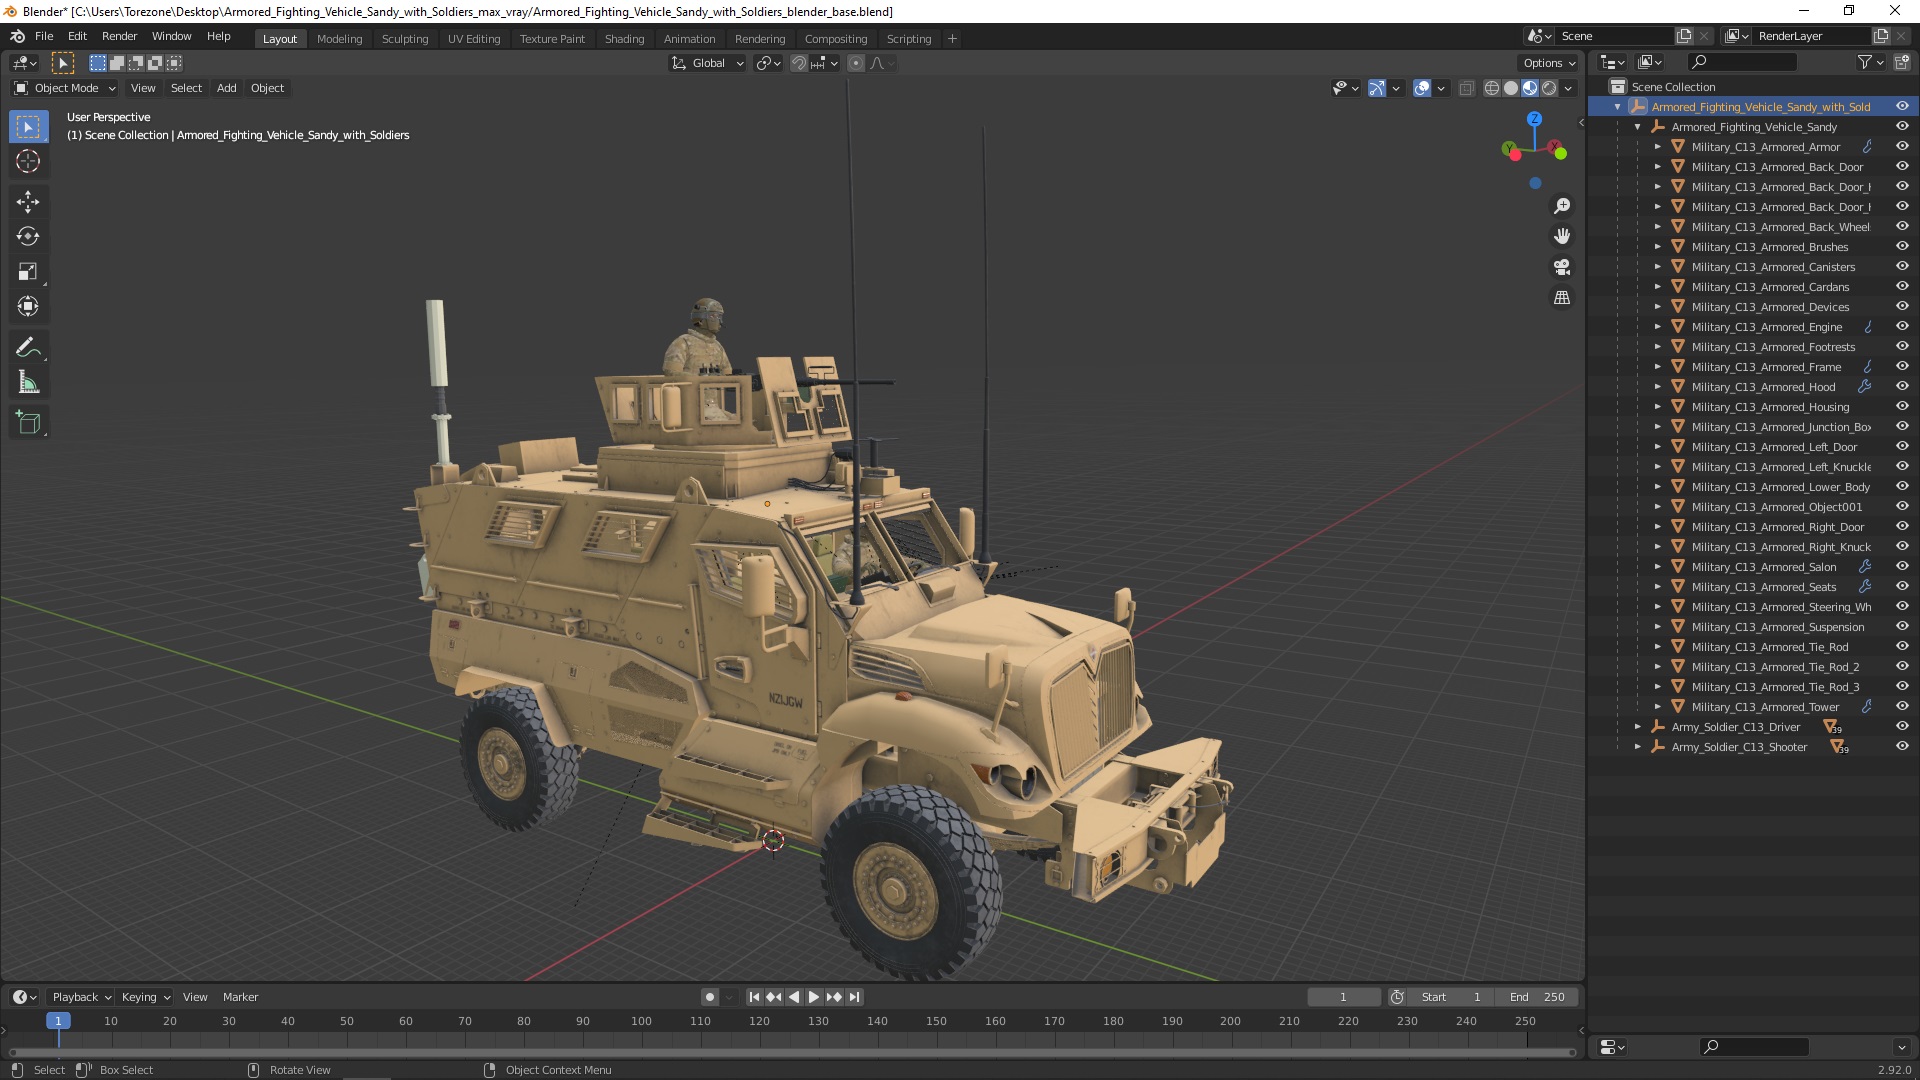The image size is (1920, 1080).
Task: Select the Measure tool
Action: point(28,383)
